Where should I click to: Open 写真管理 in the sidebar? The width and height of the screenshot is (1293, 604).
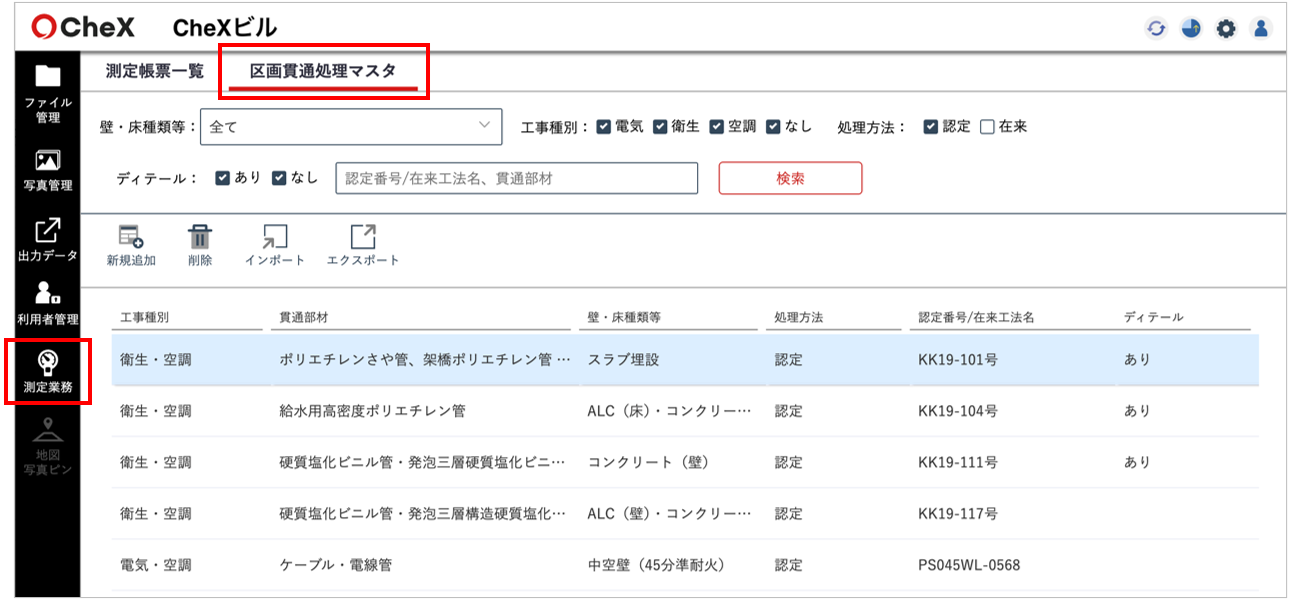pos(47,169)
